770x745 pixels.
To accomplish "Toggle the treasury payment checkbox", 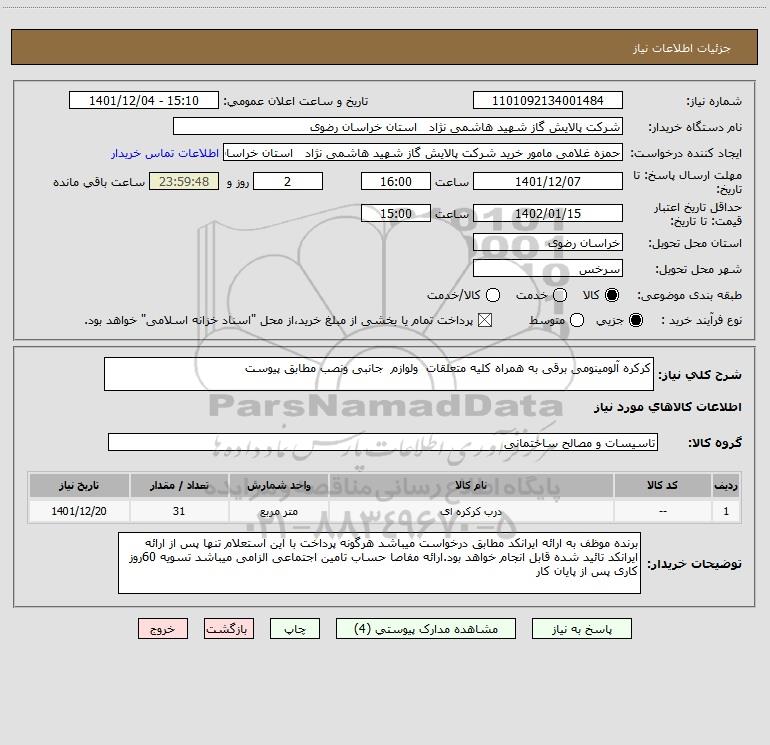I will click(486, 320).
